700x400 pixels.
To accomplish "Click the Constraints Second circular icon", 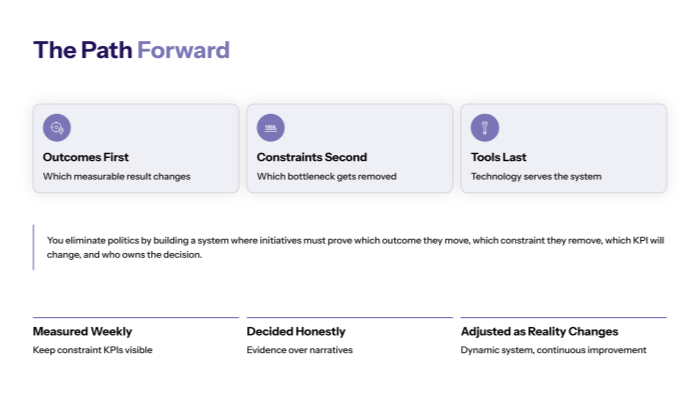I will point(271,127).
